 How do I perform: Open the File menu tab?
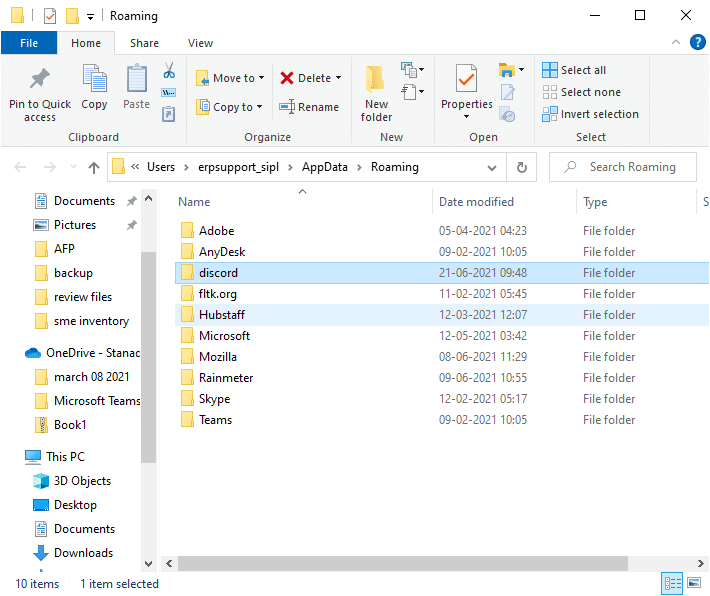click(x=29, y=43)
